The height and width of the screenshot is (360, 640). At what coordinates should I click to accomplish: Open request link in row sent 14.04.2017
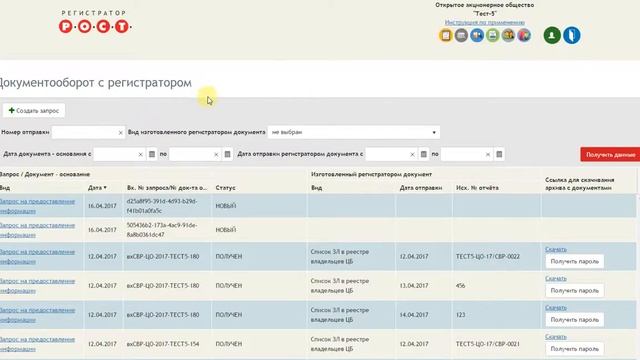click(x=38, y=315)
